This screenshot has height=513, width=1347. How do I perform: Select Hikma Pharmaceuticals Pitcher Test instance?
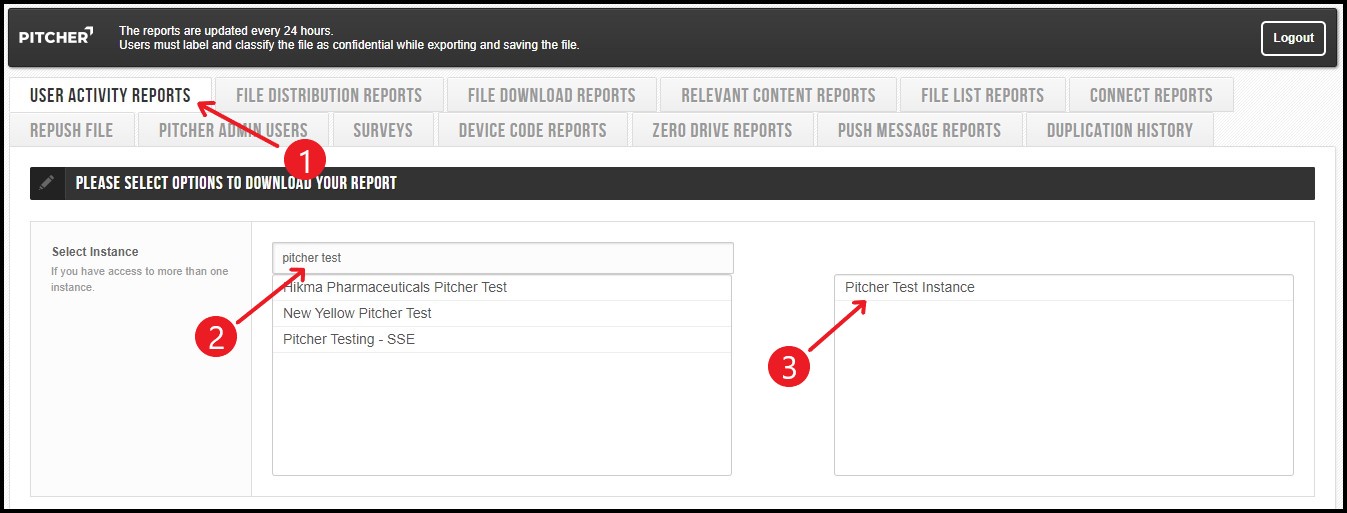pos(395,287)
